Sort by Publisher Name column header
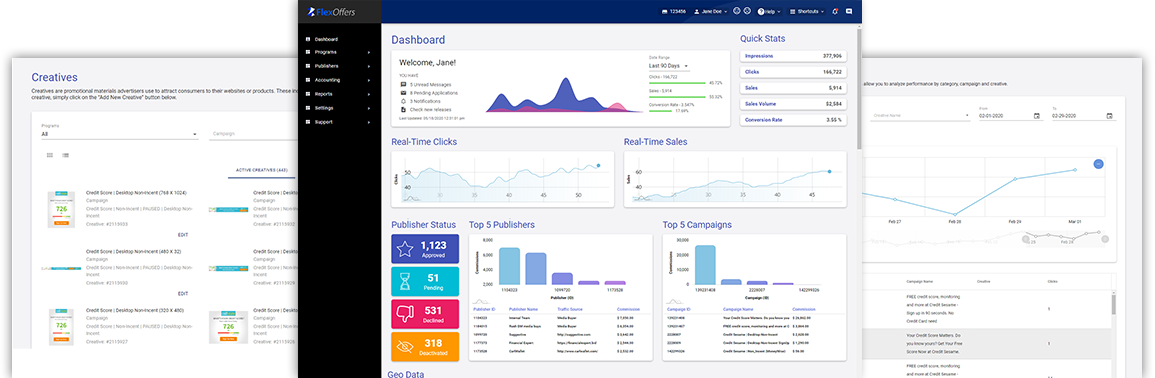The width and height of the screenshot is (1155, 378). pos(524,309)
